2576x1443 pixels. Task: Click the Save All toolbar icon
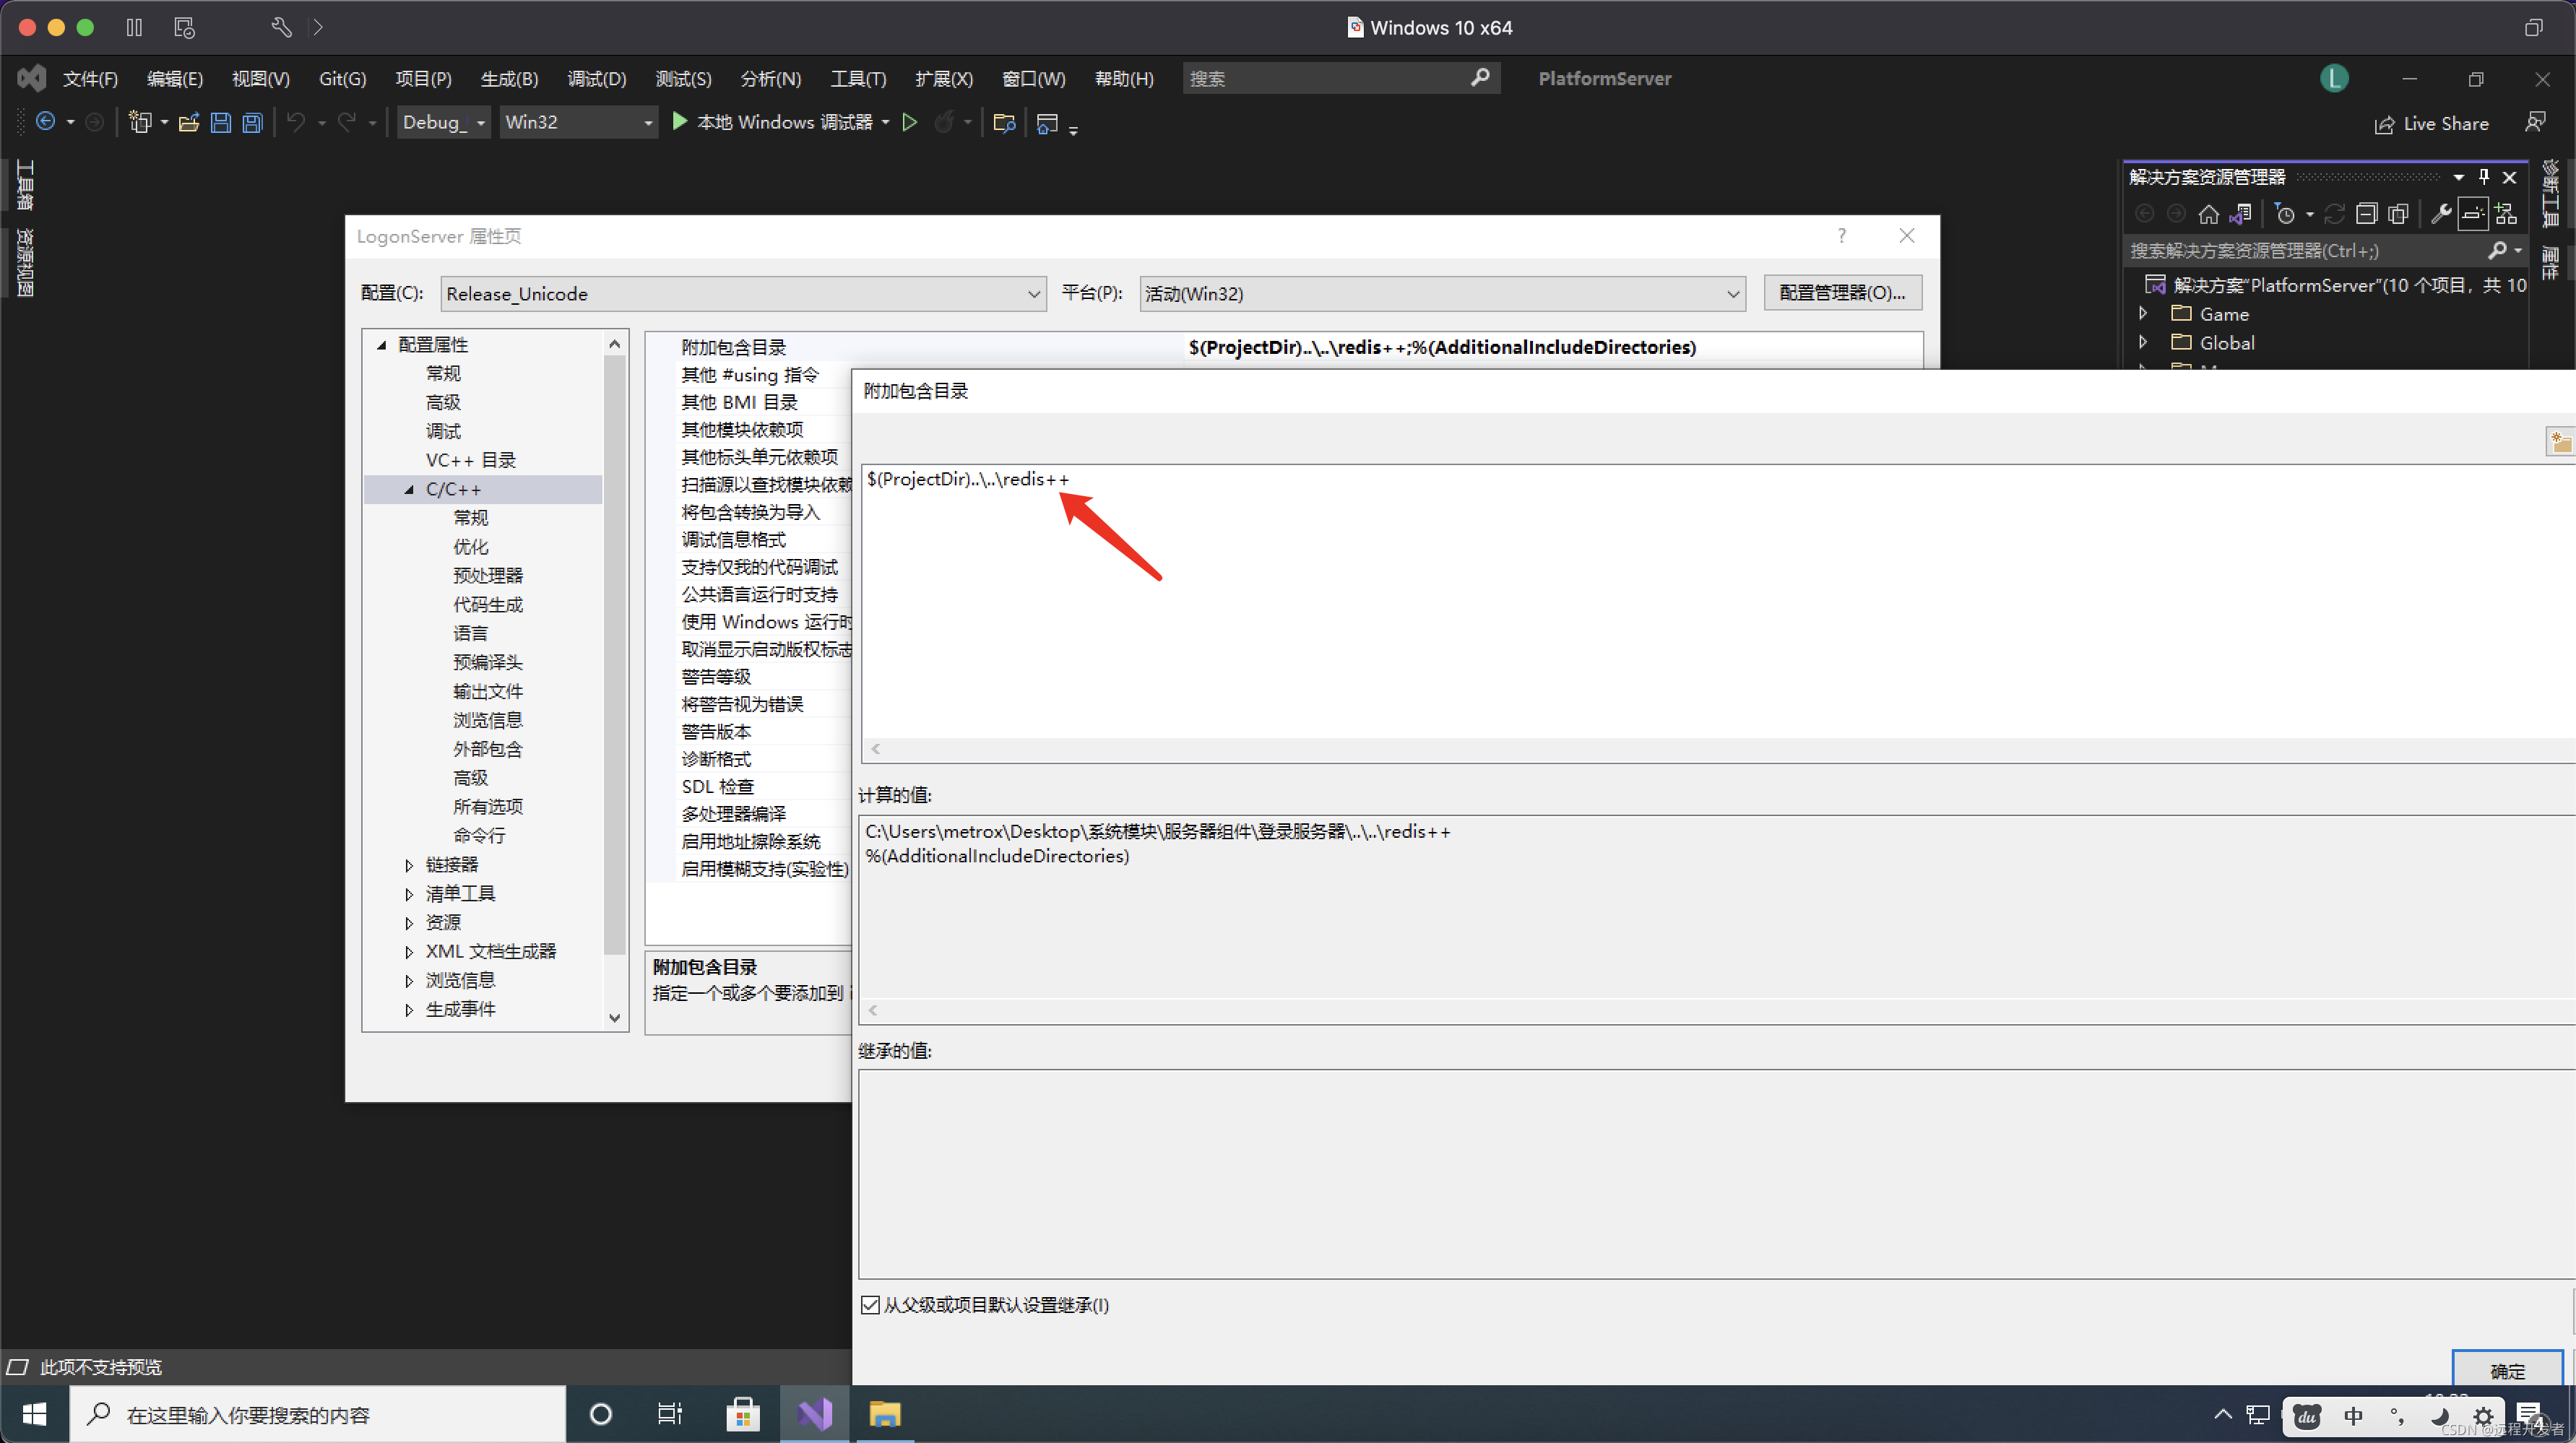tap(253, 123)
